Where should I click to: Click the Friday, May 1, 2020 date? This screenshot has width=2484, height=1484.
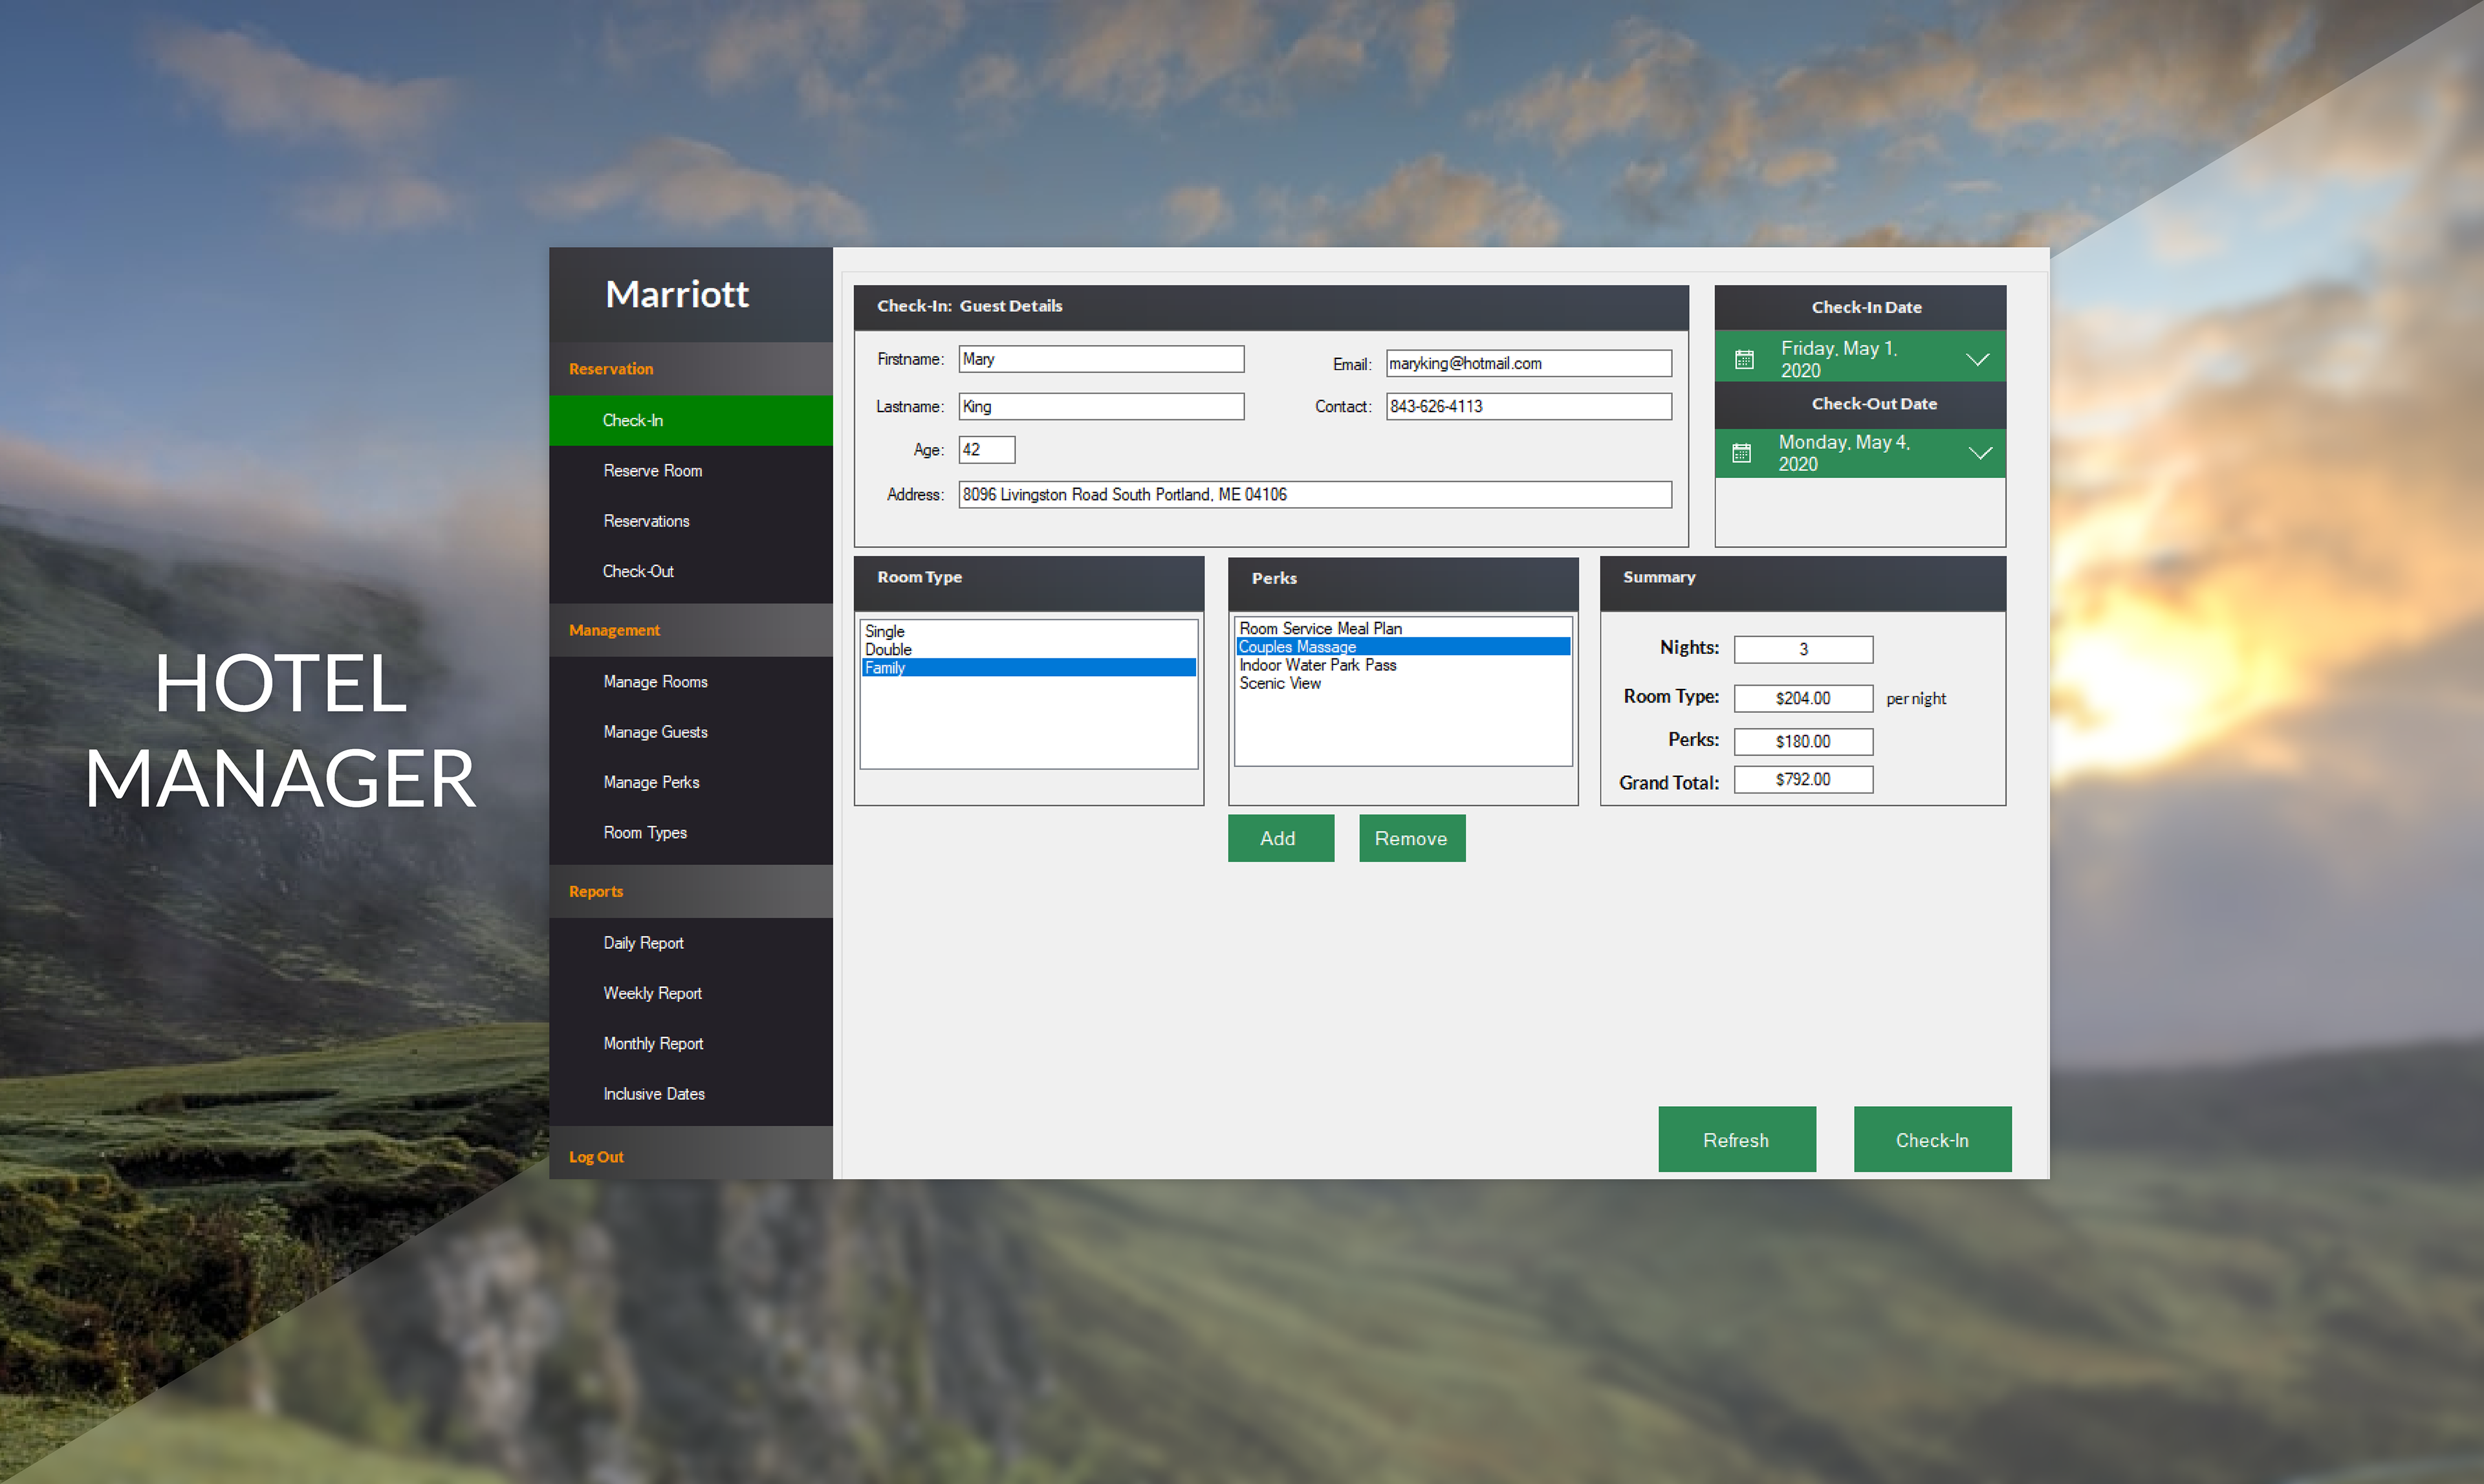pyautogui.click(x=1839, y=359)
